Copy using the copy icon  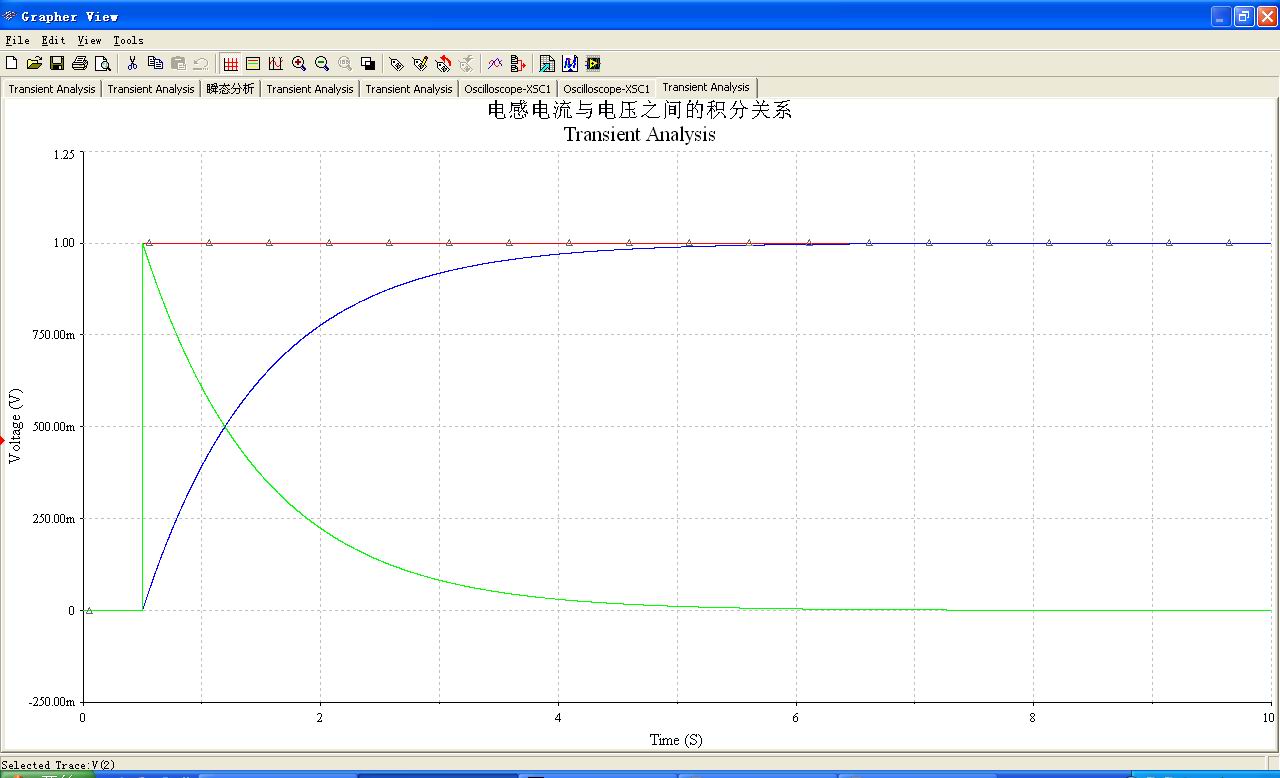tap(155, 64)
